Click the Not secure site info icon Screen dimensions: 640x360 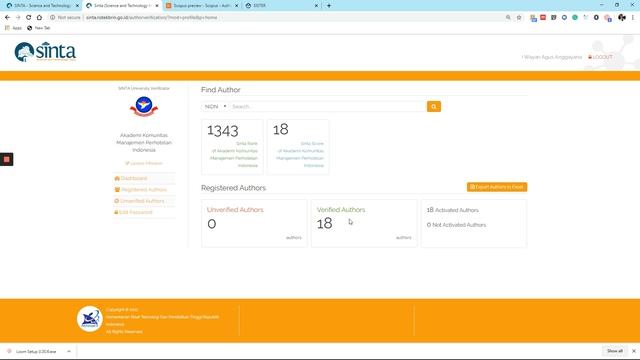[53, 18]
